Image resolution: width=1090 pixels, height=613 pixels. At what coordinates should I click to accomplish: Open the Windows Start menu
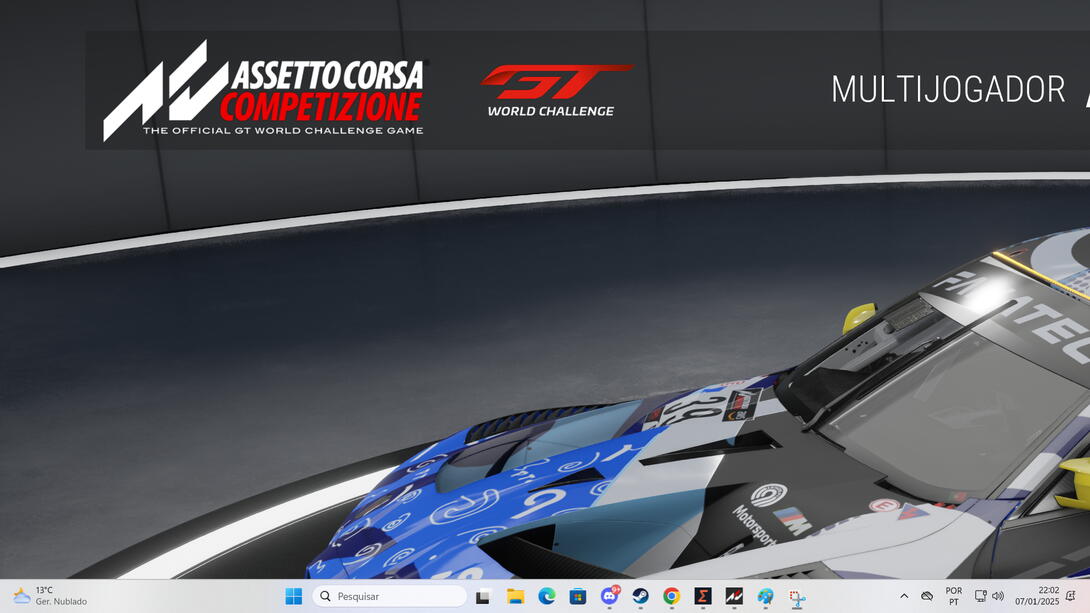click(x=293, y=596)
